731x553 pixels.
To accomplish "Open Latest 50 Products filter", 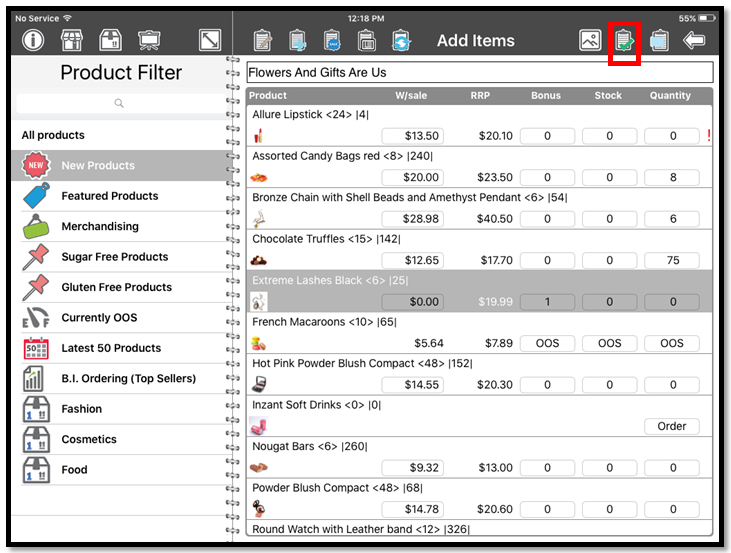I will [x=124, y=348].
